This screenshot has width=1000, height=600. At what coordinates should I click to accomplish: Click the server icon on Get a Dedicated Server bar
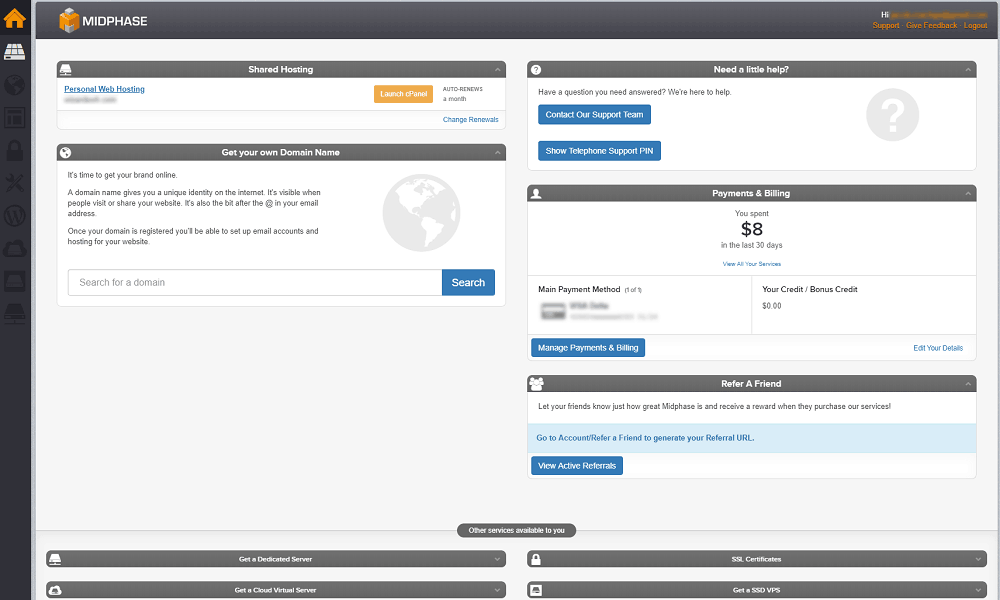tap(55, 559)
